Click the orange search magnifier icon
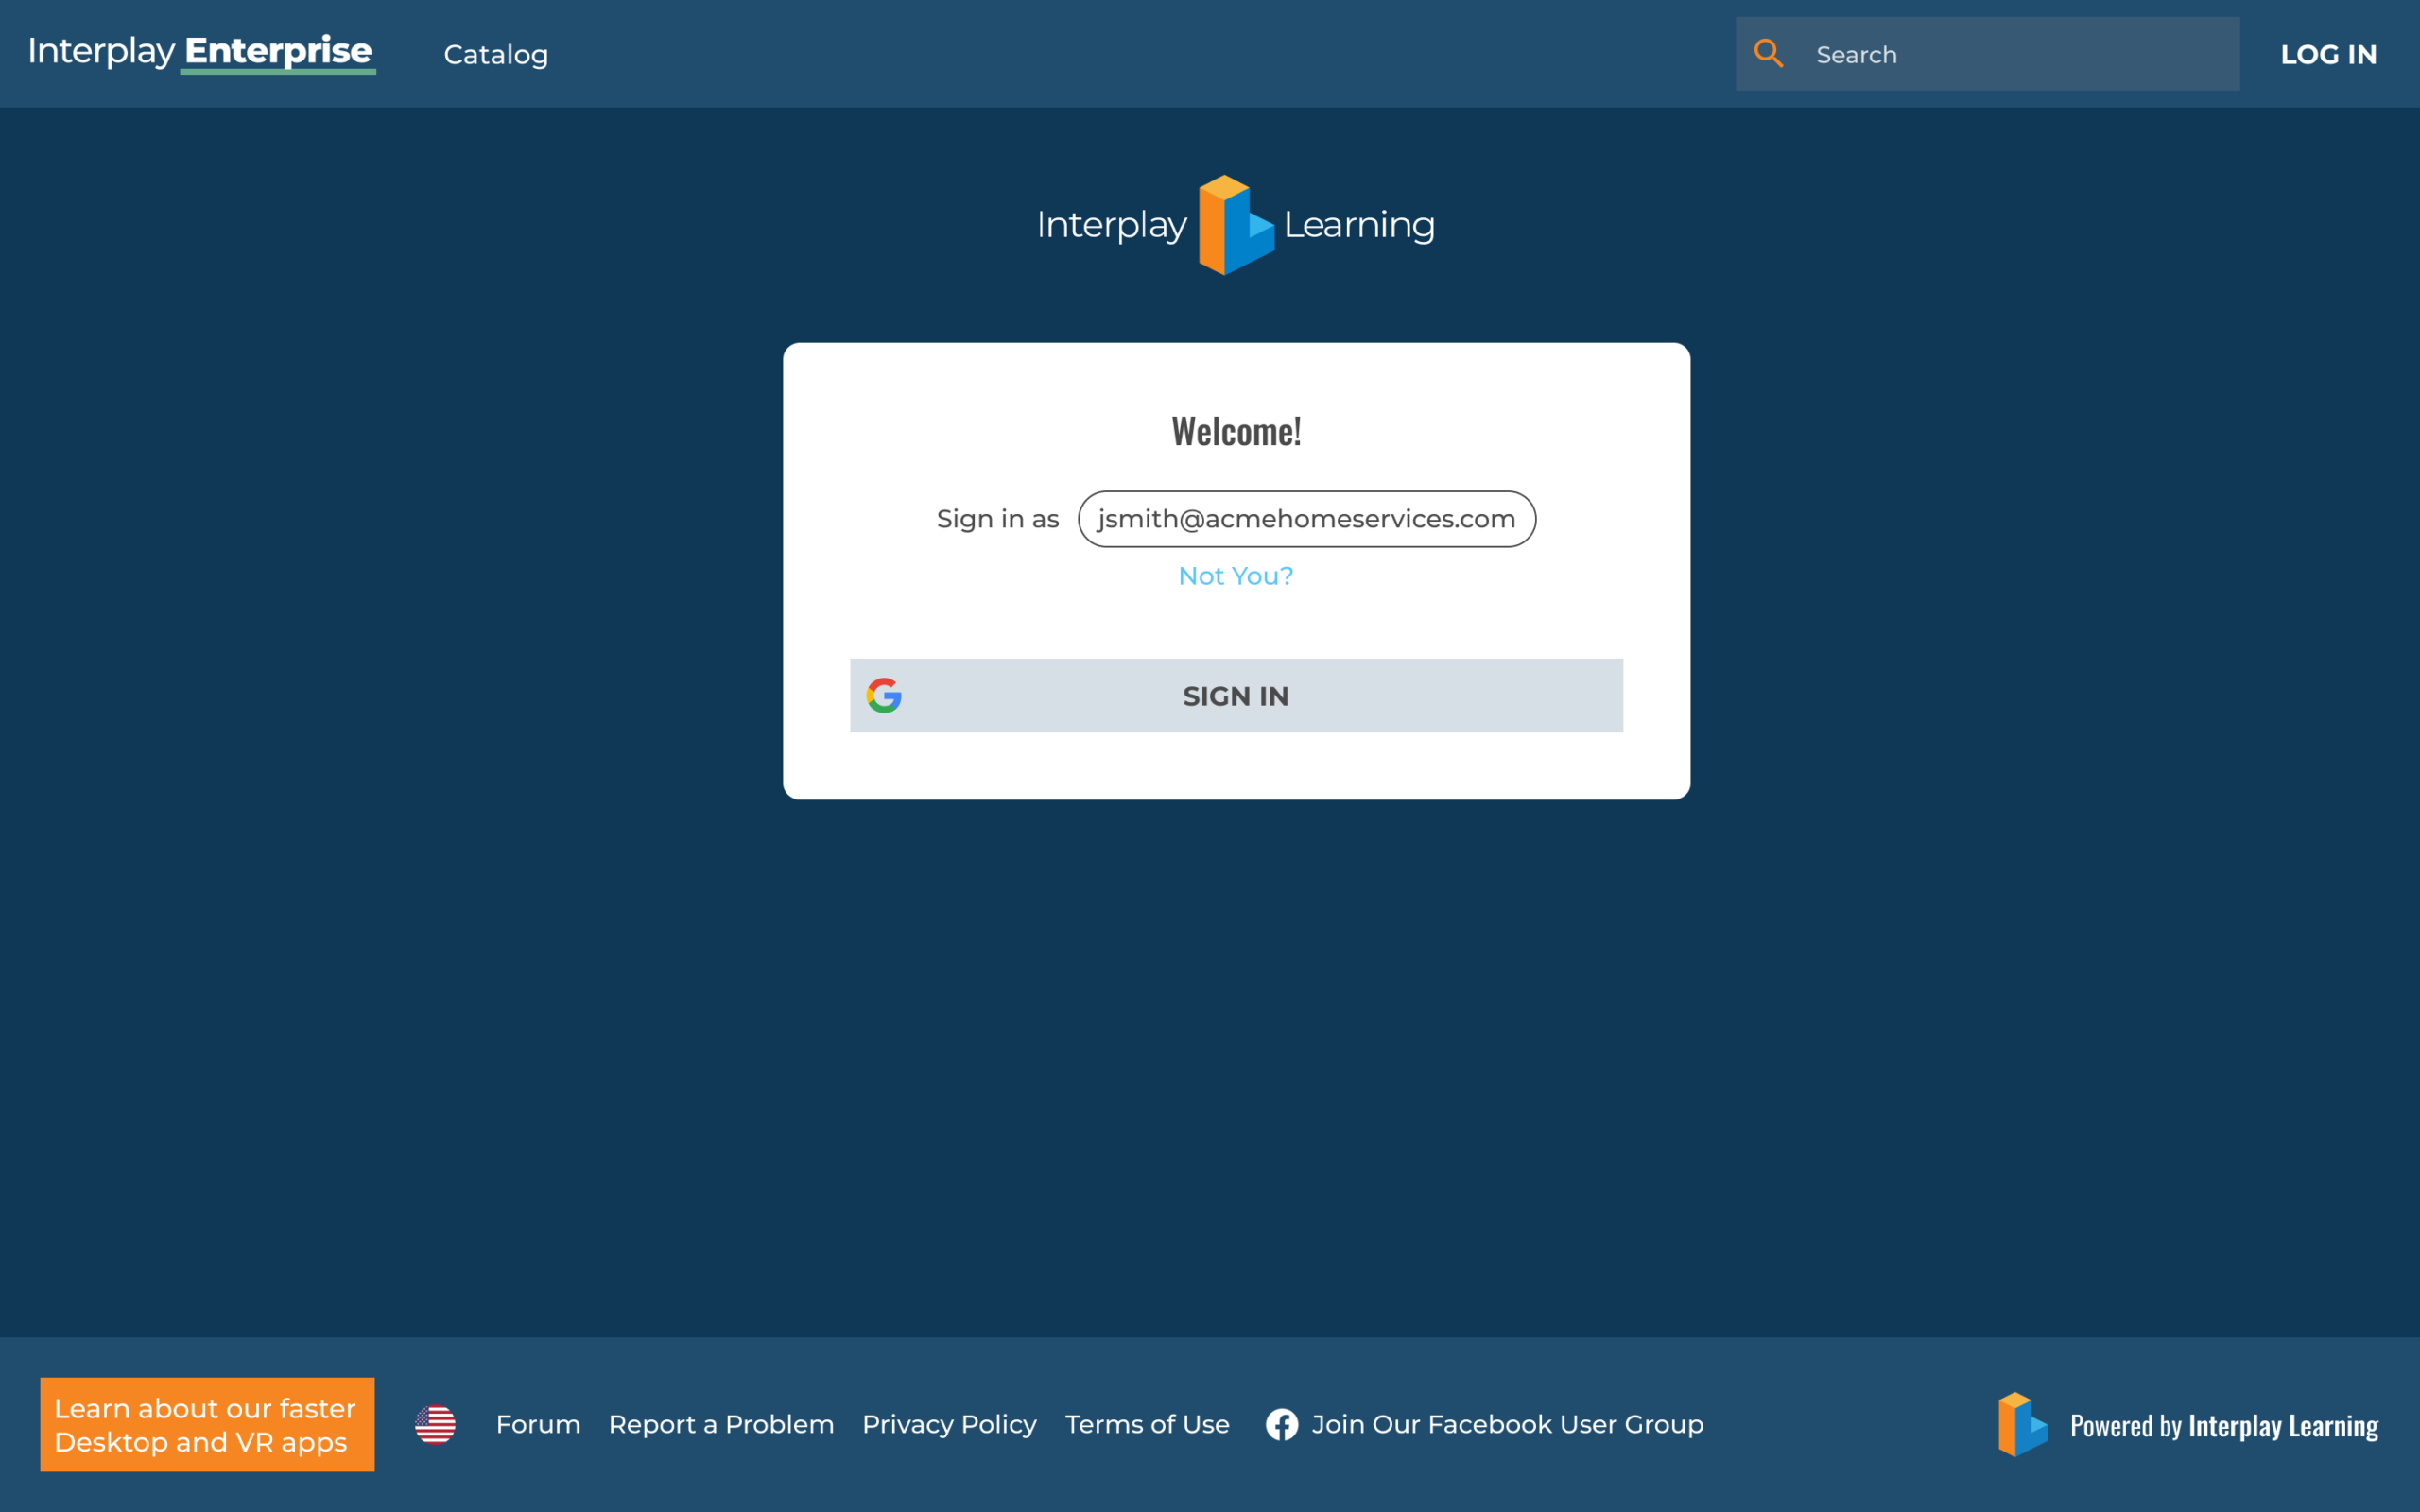2420x1512 pixels. [x=1769, y=53]
